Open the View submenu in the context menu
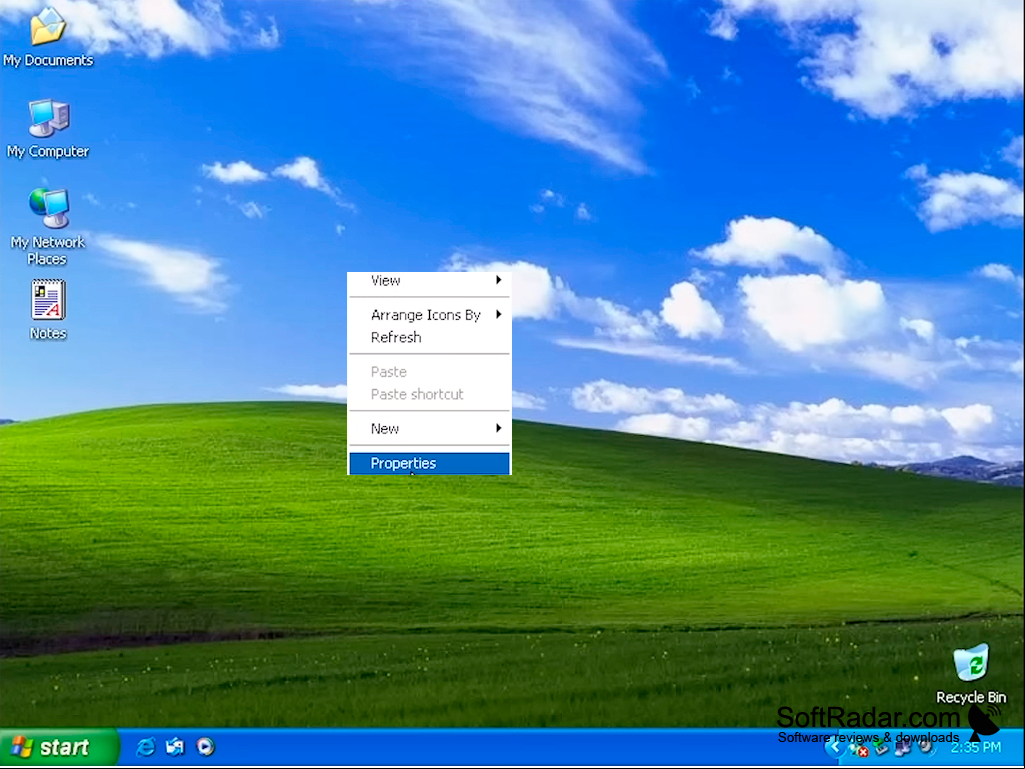This screenshot has width=1025, height=769. coord(429,281)
